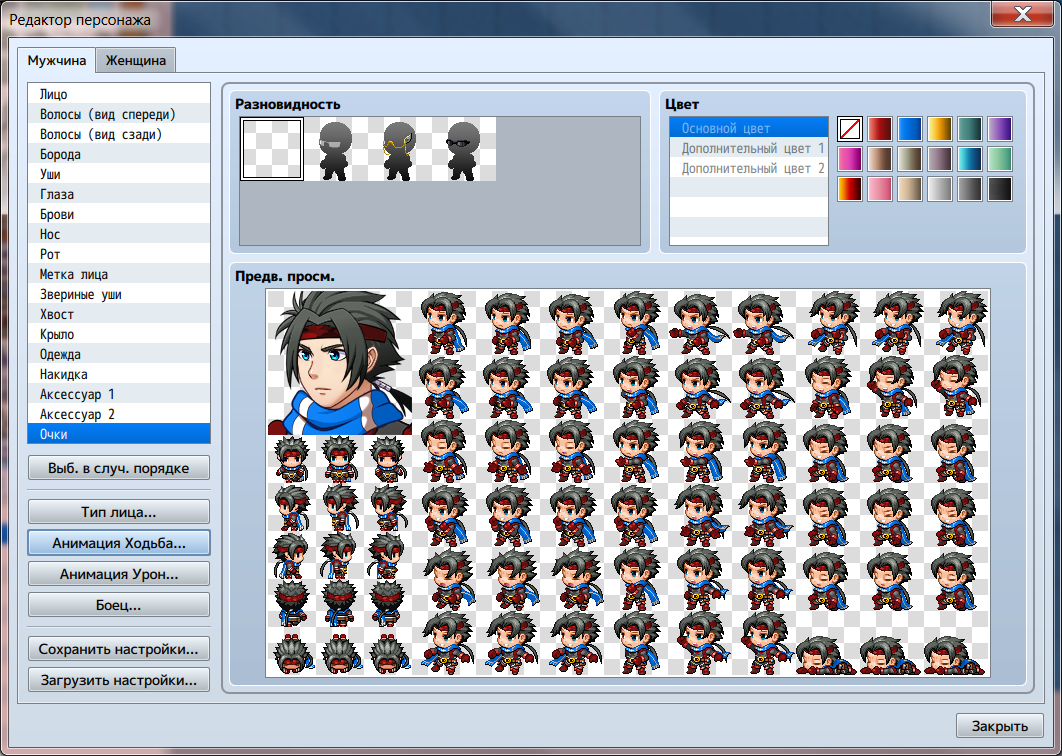Open the Анимация Ходьба dialog

click(x=119, y=543)
